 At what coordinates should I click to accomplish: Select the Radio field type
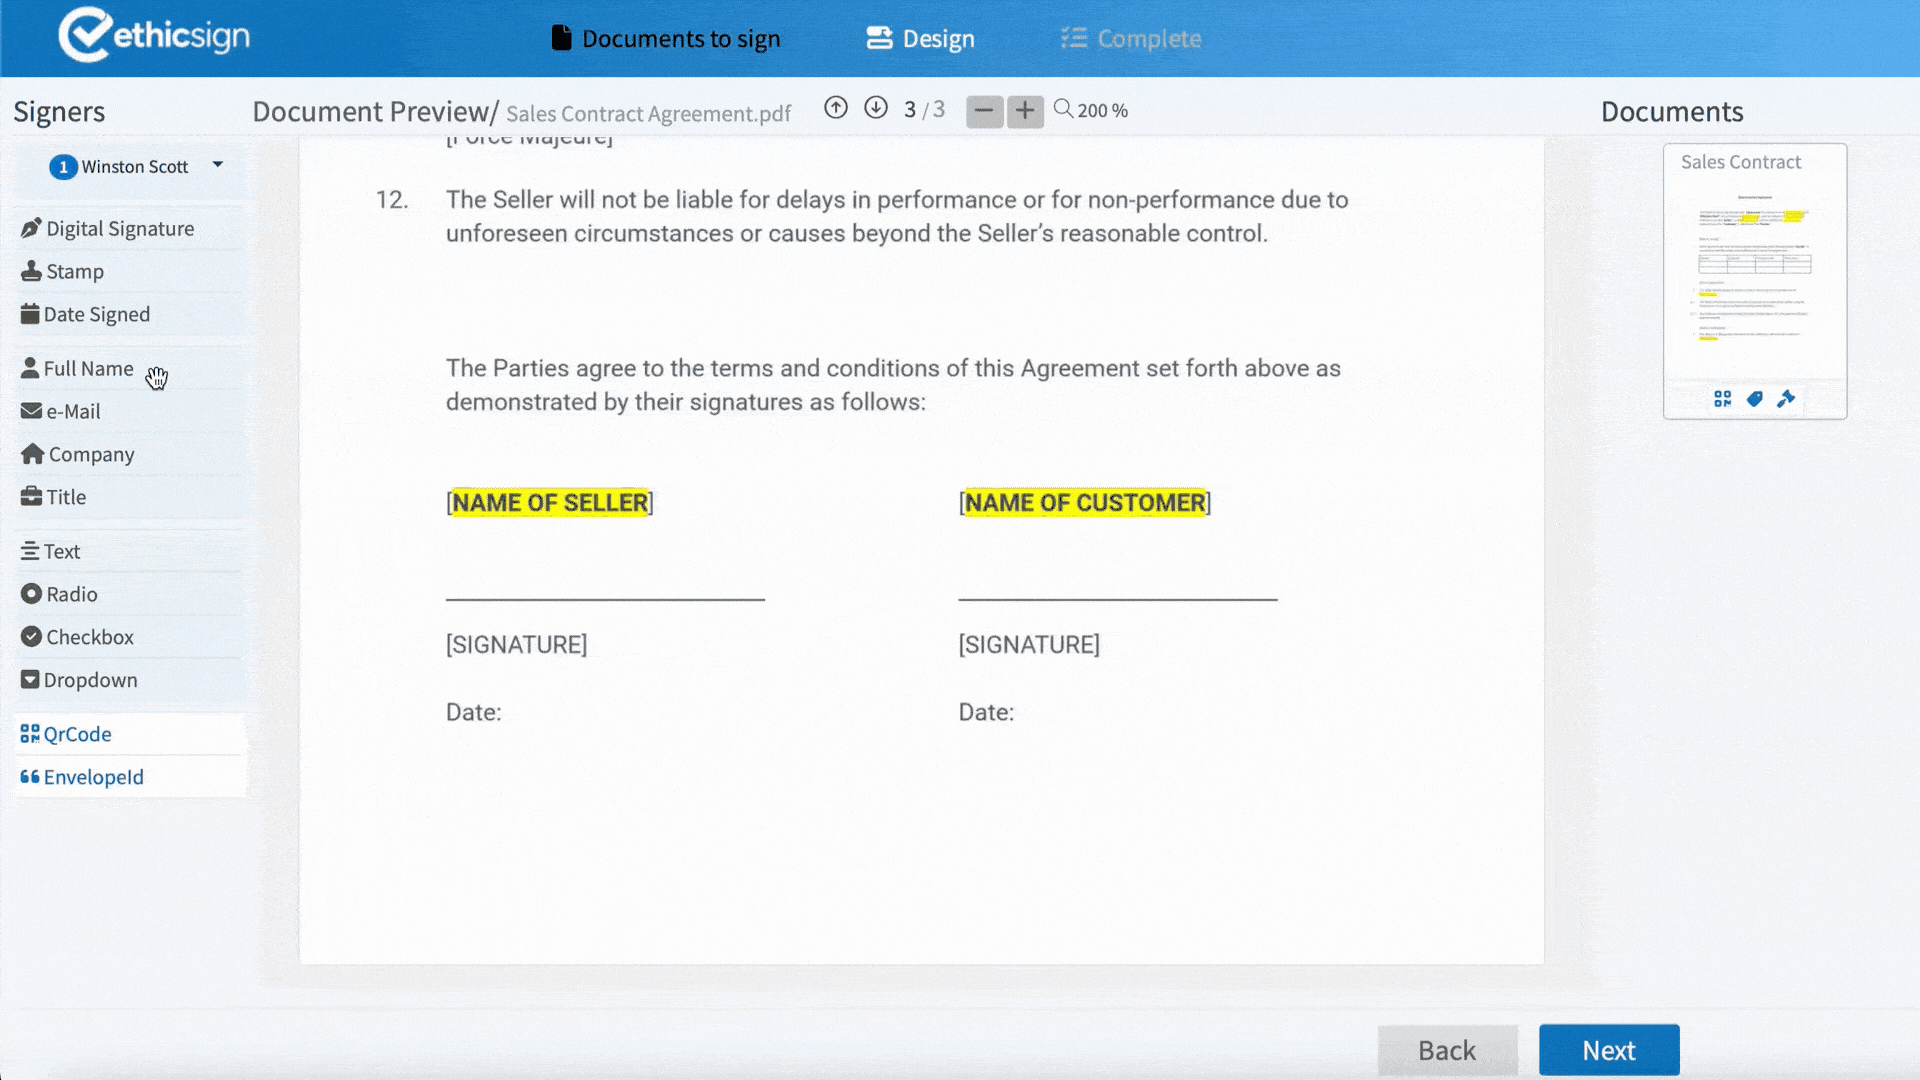(x=60, y=595)
